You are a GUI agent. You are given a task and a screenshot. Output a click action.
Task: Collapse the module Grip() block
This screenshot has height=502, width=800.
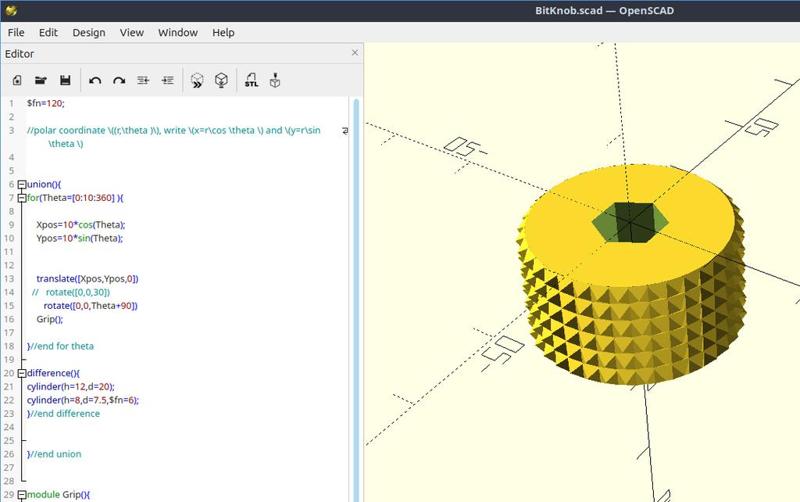pyautogui.click(x=22, y=495)
